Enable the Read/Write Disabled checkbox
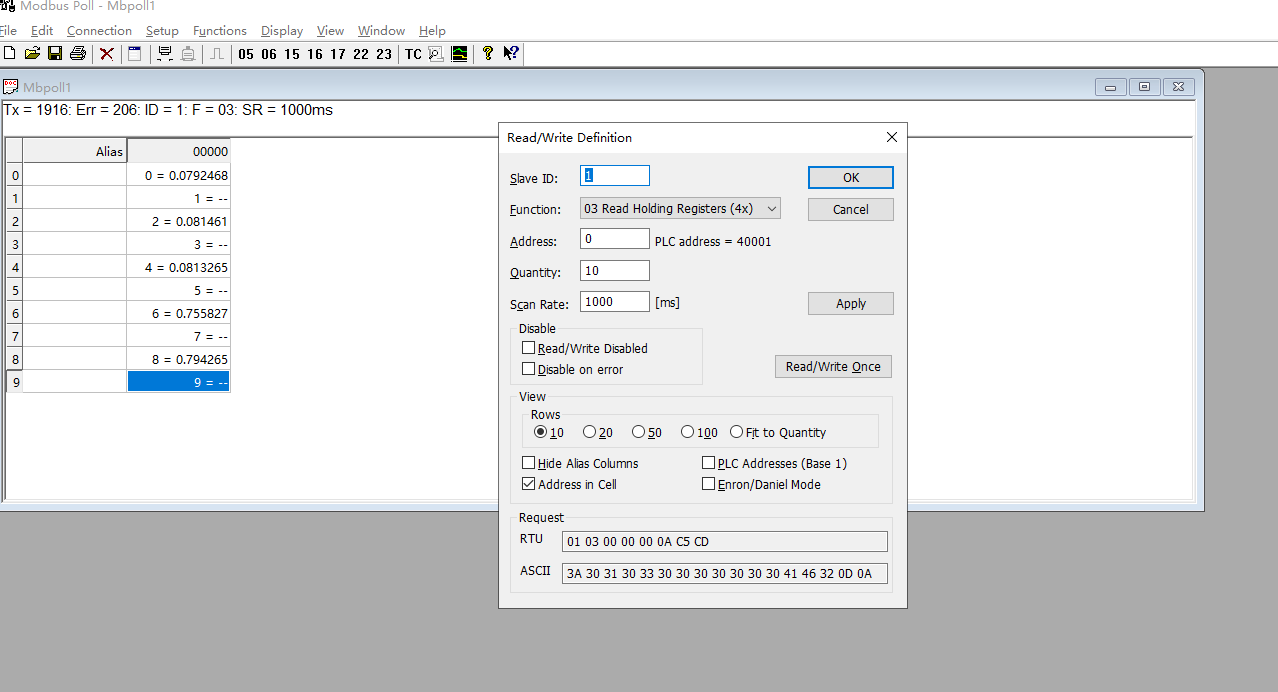Image resolution: width=1278 pixels, height=692 pixels. coord(528,348)
